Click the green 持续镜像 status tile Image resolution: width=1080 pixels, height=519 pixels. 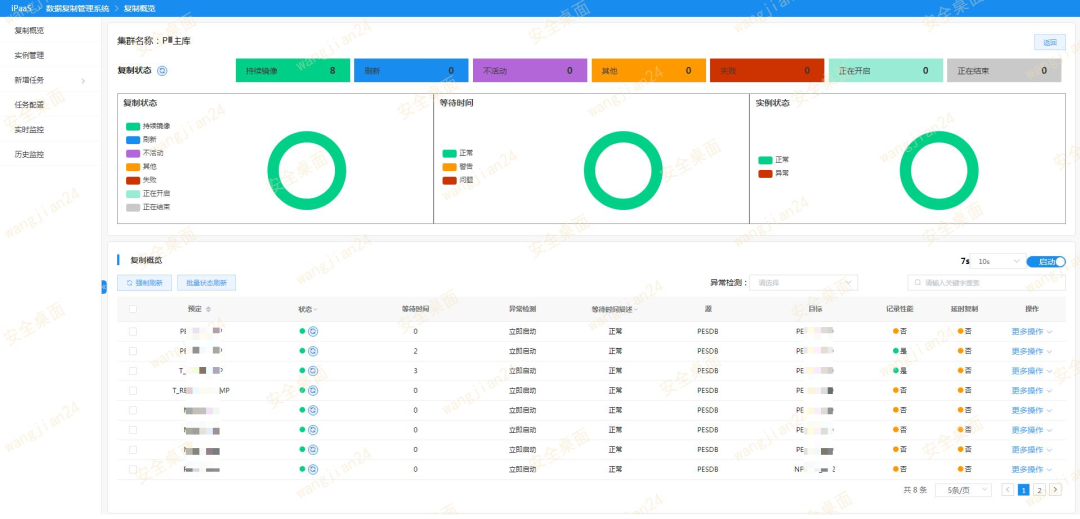tap(293, 70)
